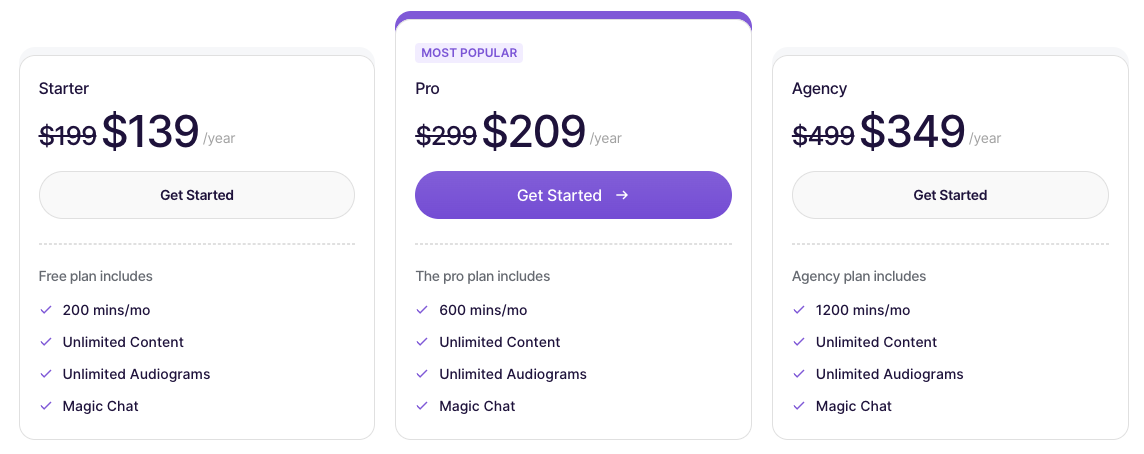
Task: Click the Most Popular badge
Action: pos(469,53)
